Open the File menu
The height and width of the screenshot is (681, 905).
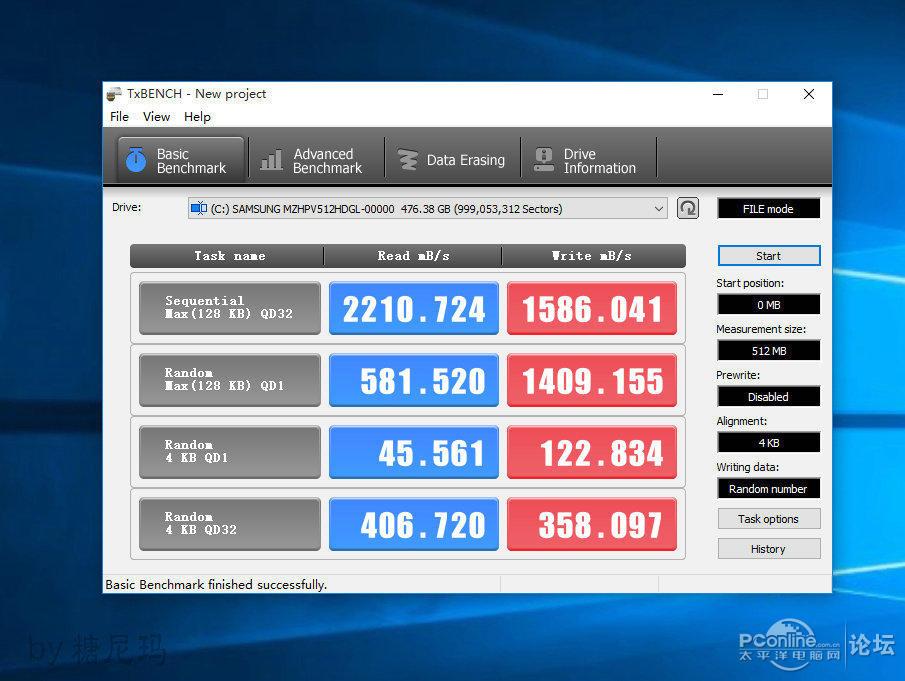(119, 117)
